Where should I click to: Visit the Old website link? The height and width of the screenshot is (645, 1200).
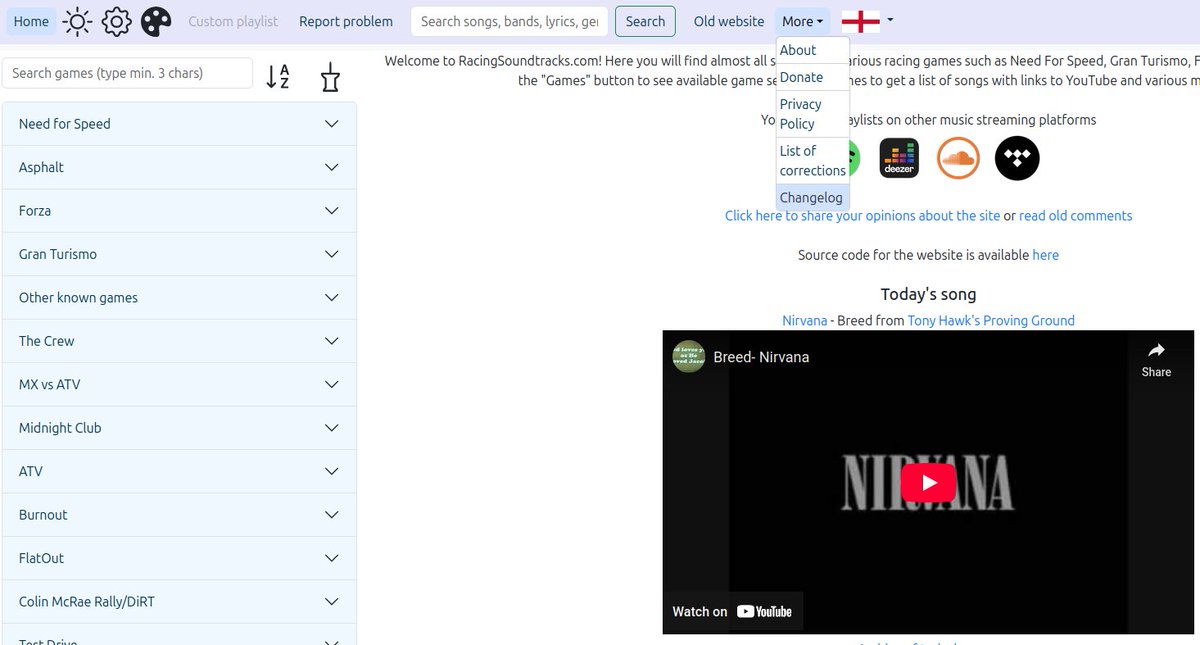coord(729,21)
